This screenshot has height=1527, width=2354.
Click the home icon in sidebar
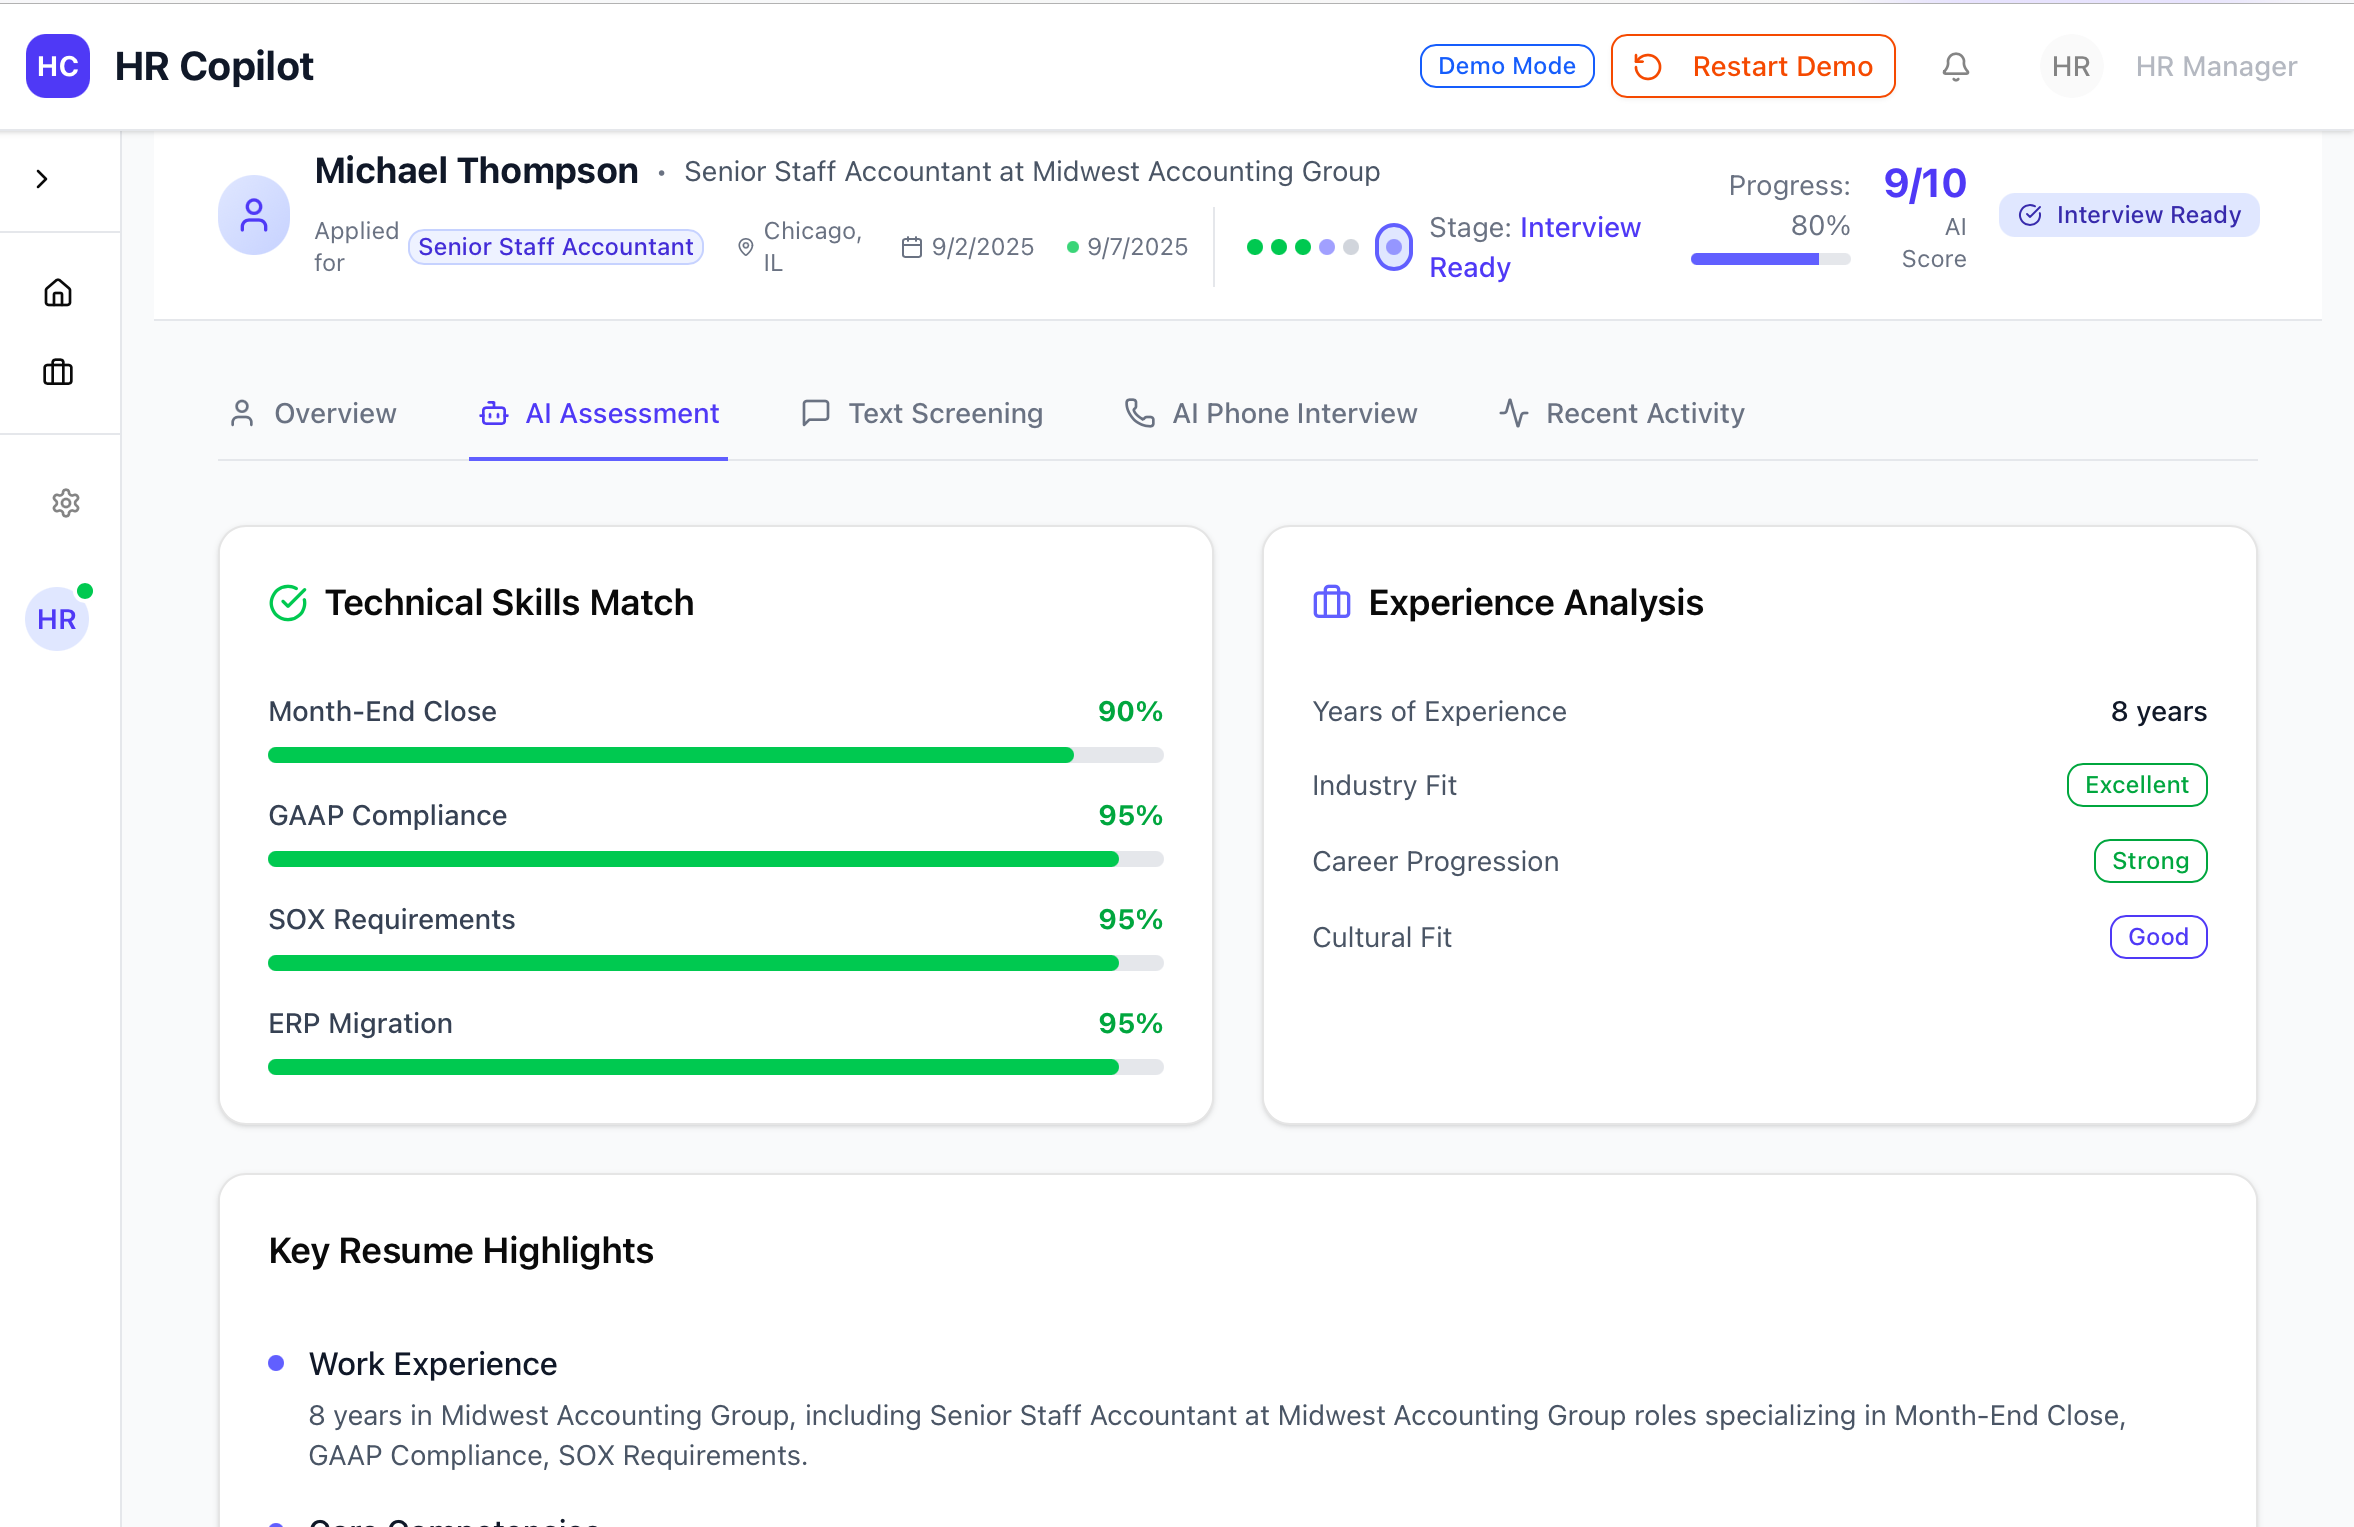click(x=58, y=293)
